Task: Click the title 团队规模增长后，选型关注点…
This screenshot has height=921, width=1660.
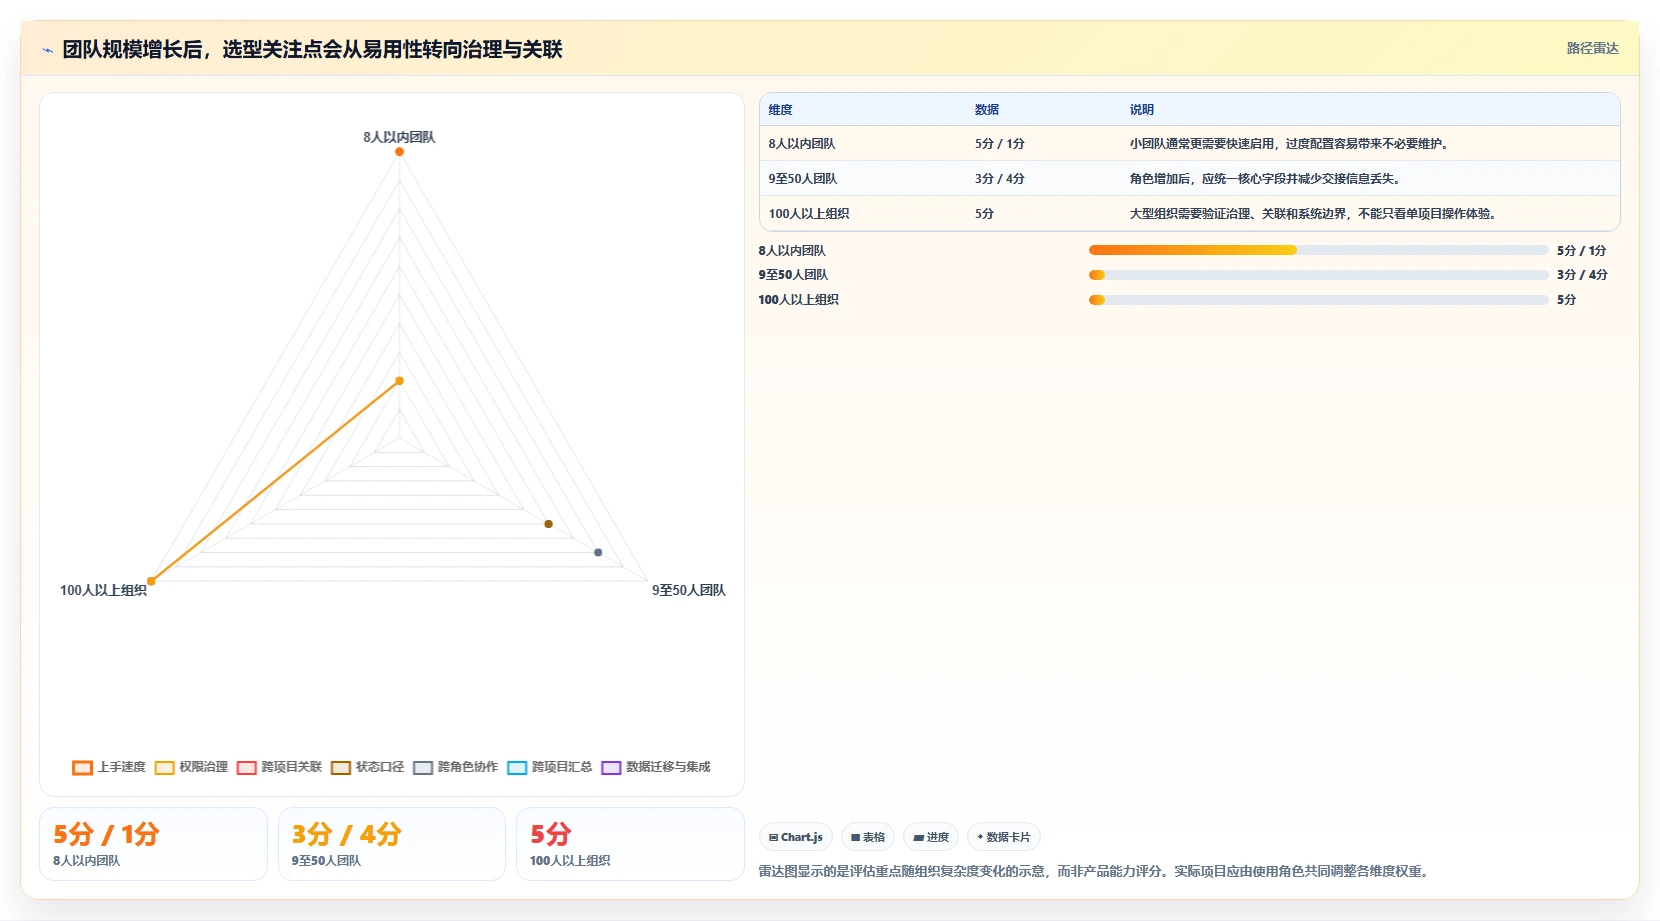Action: coord(312,50)
